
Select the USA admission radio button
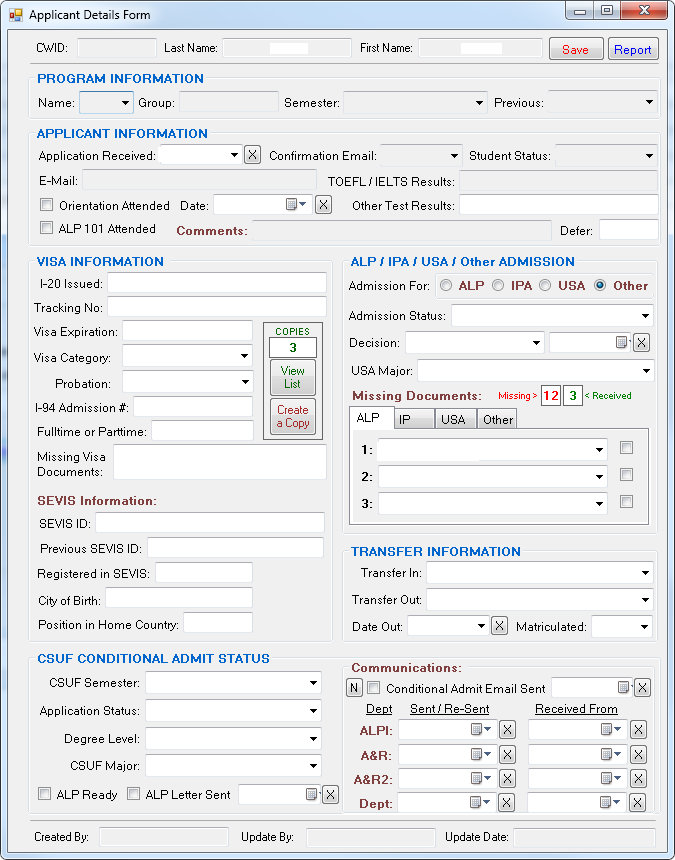point(545,285)
